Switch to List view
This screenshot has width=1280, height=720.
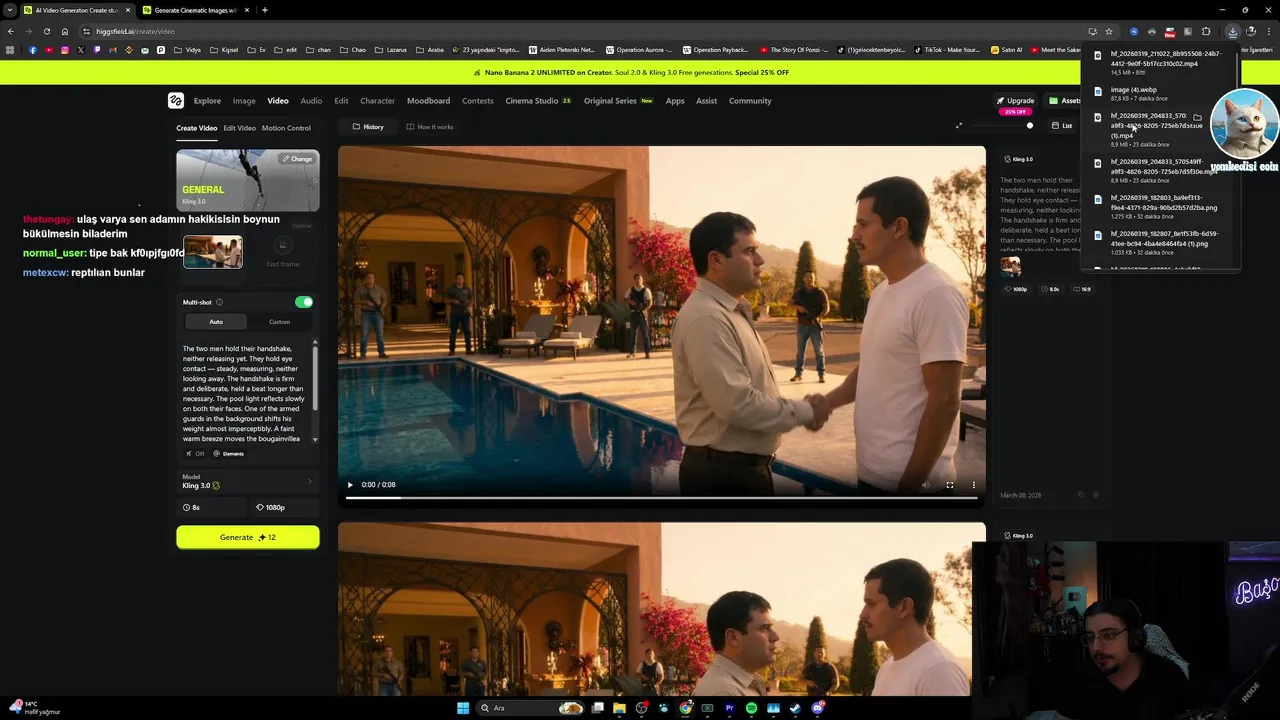click(x=1062, y=126)
